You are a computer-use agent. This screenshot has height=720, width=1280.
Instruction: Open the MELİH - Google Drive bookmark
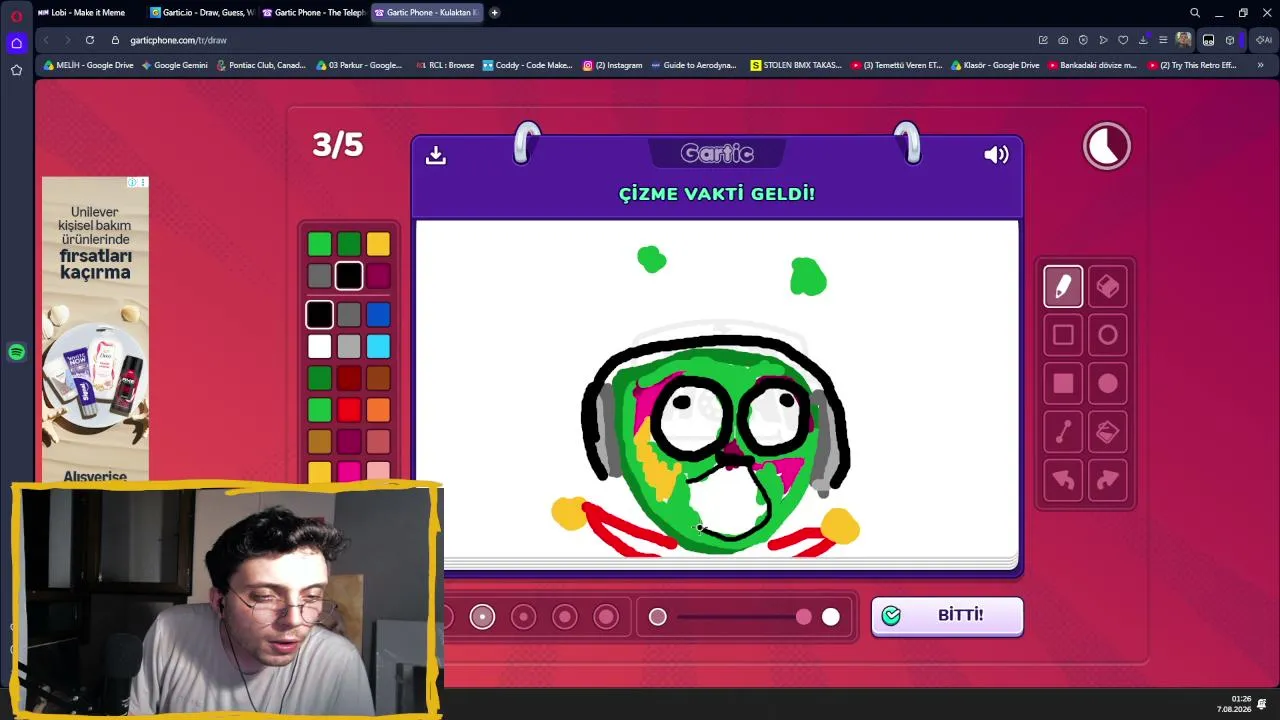88,65
